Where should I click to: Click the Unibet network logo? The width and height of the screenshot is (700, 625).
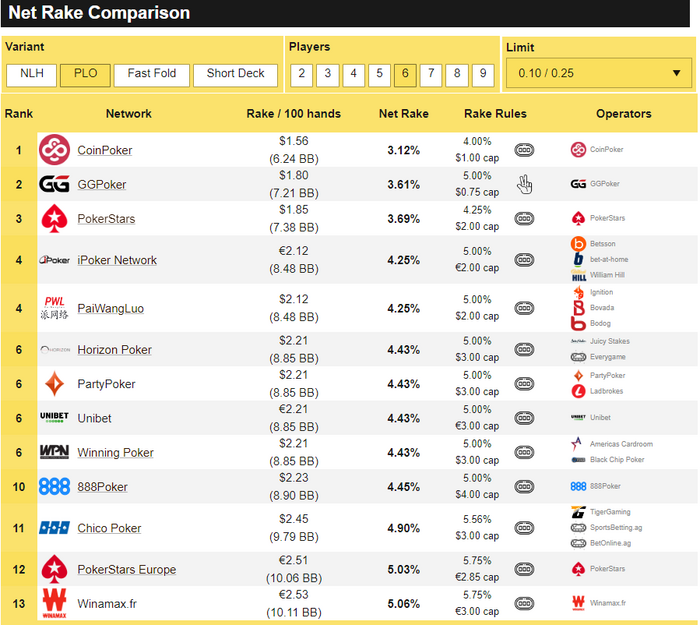click(x=54, y=417)
